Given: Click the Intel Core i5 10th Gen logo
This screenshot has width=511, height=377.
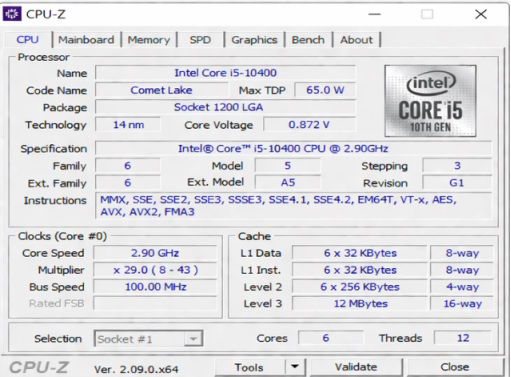Looking at the screenshot, I should pyautogui.click(x=430, y=101).
